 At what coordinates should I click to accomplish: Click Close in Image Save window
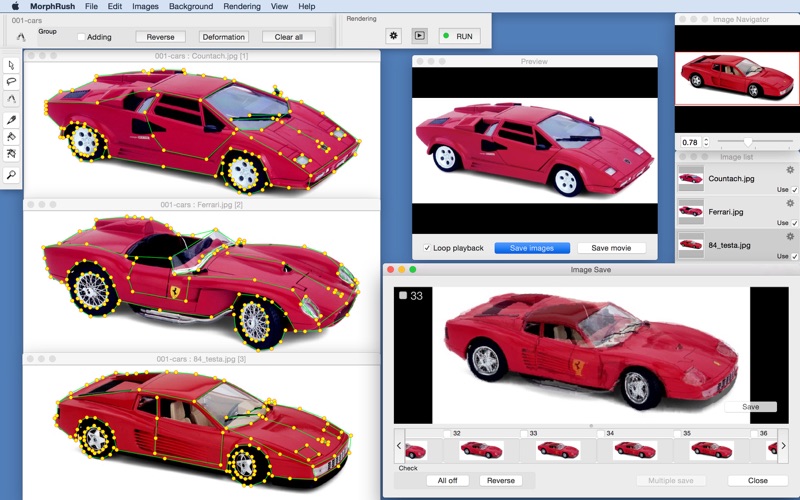(x=758, y=481)
